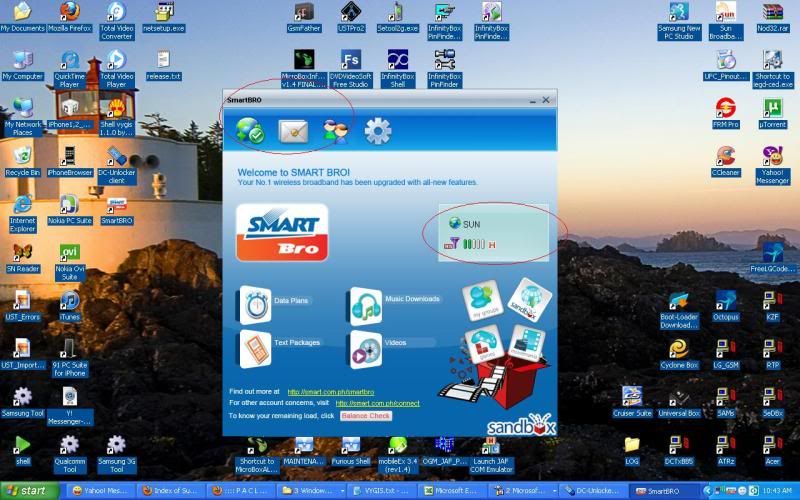
Task: Select the µTorrent desktop icon
Action: pyautogui.click(x=773, y=113)
